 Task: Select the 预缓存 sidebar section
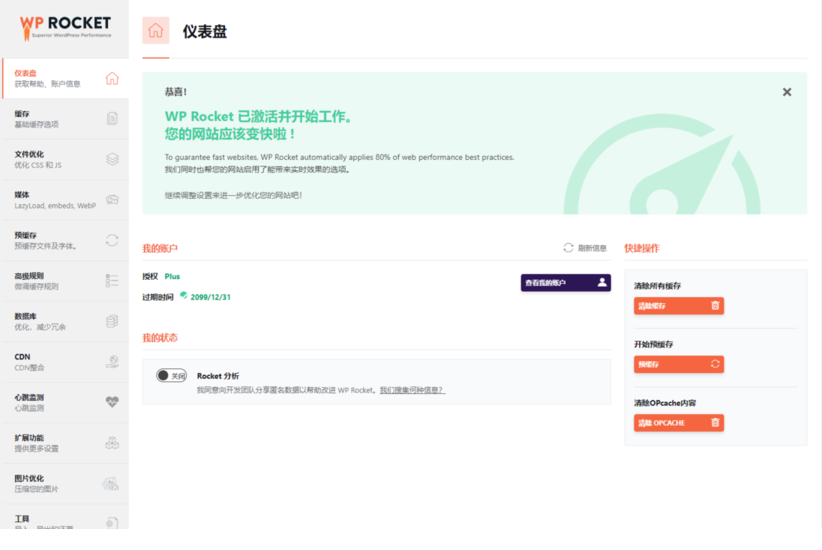click(x=66, y=240)
